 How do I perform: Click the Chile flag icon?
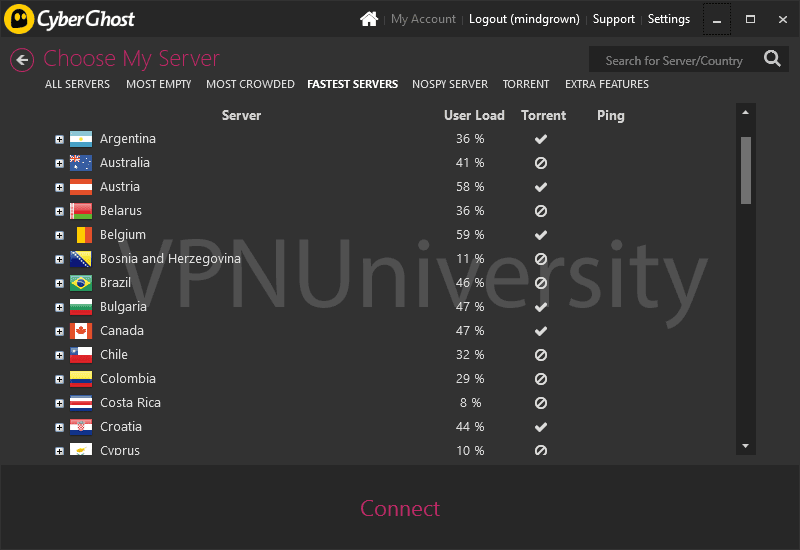(81, 355)
